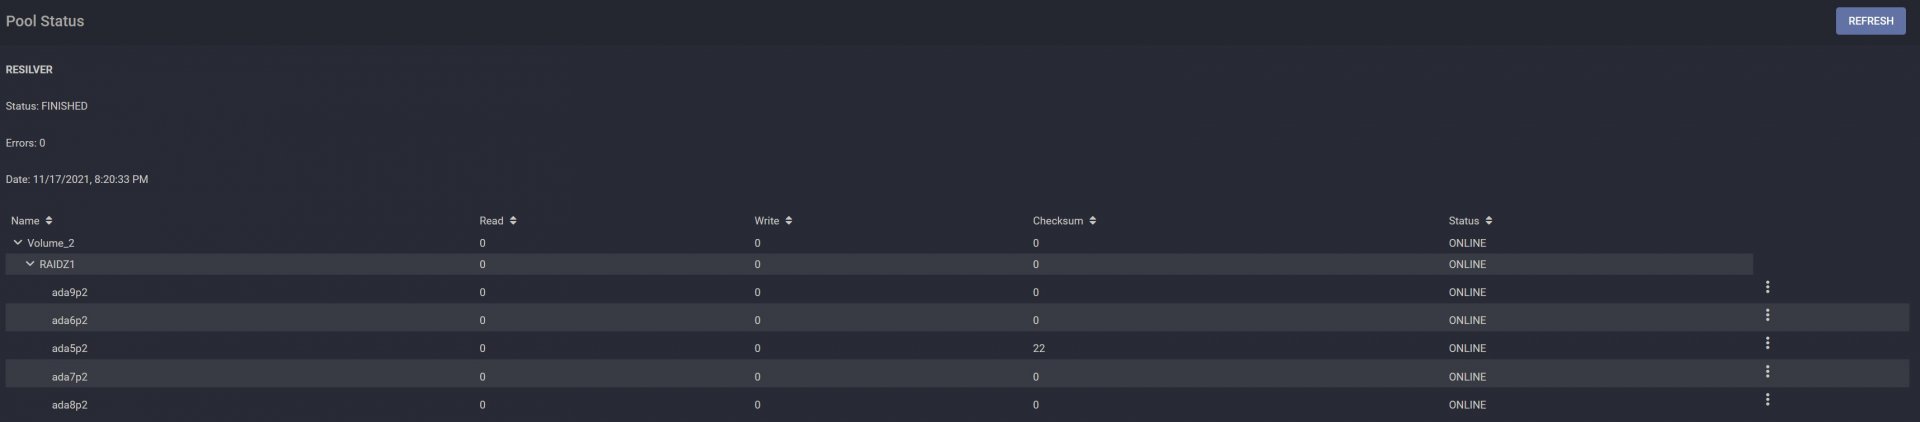Viewport: 1920px width, 422px height.
Task: Click the REFRESH button
Action: point(1870,21)
